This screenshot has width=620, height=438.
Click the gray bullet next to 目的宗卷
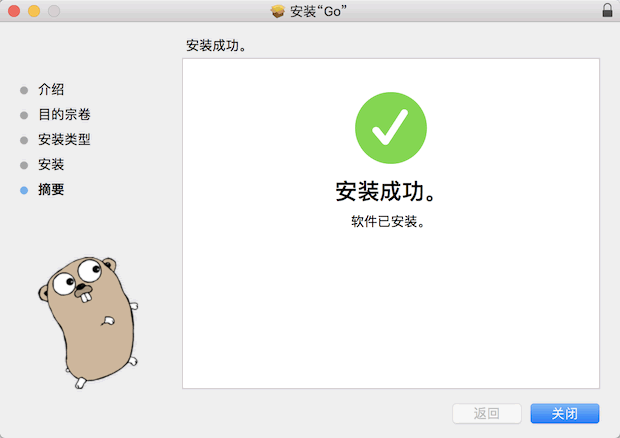(x=24, y=115)
